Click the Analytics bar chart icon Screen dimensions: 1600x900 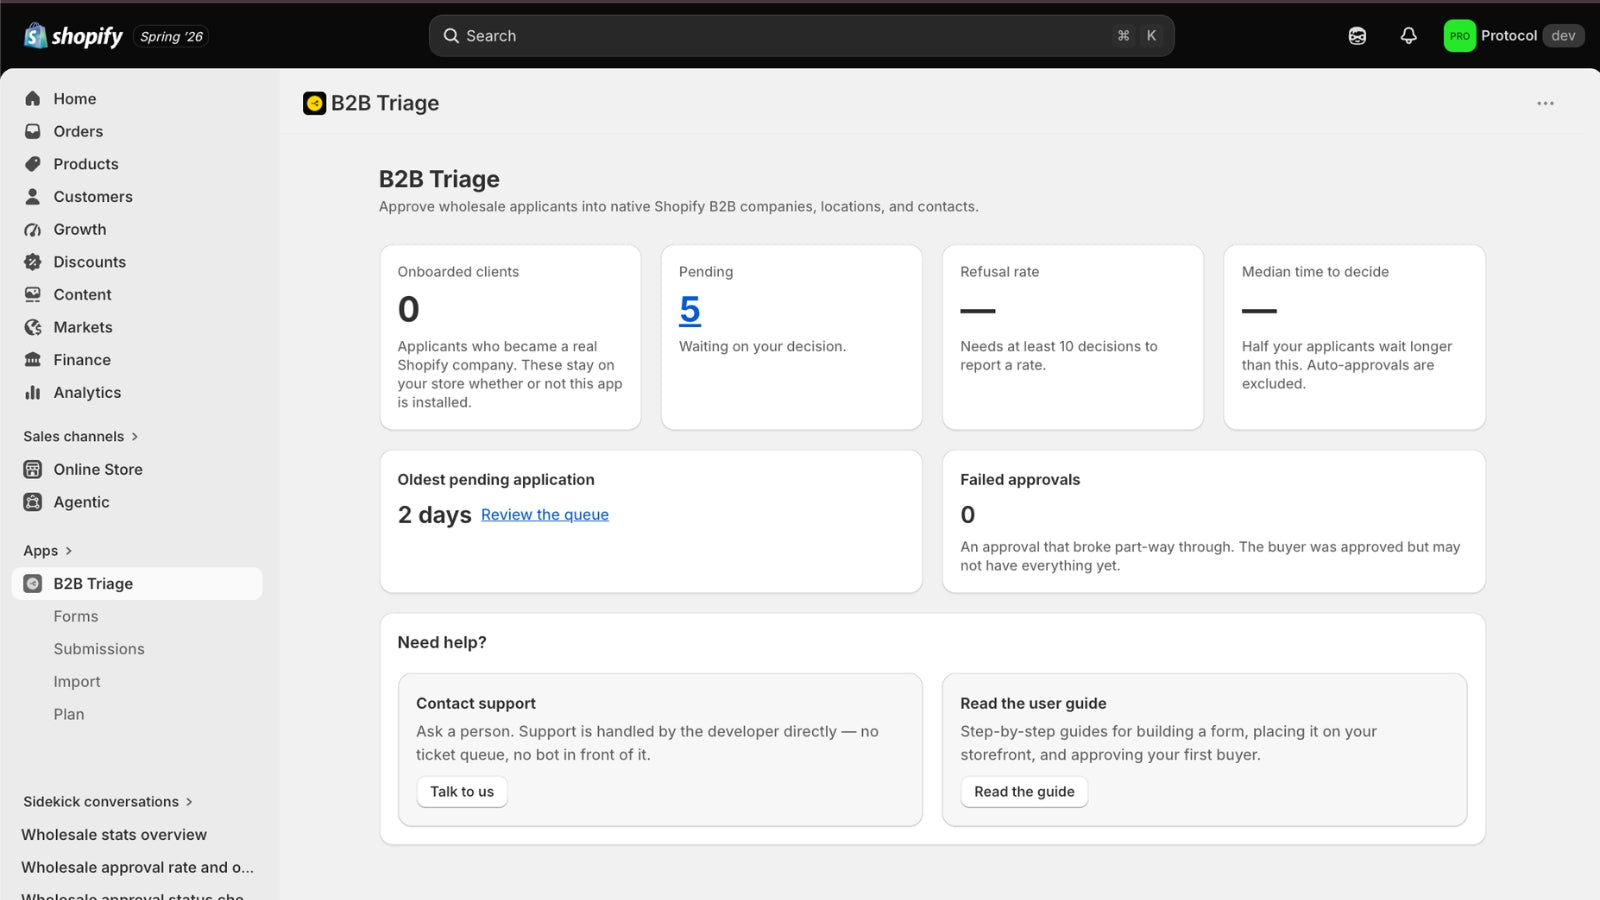(x=33, y=393)
